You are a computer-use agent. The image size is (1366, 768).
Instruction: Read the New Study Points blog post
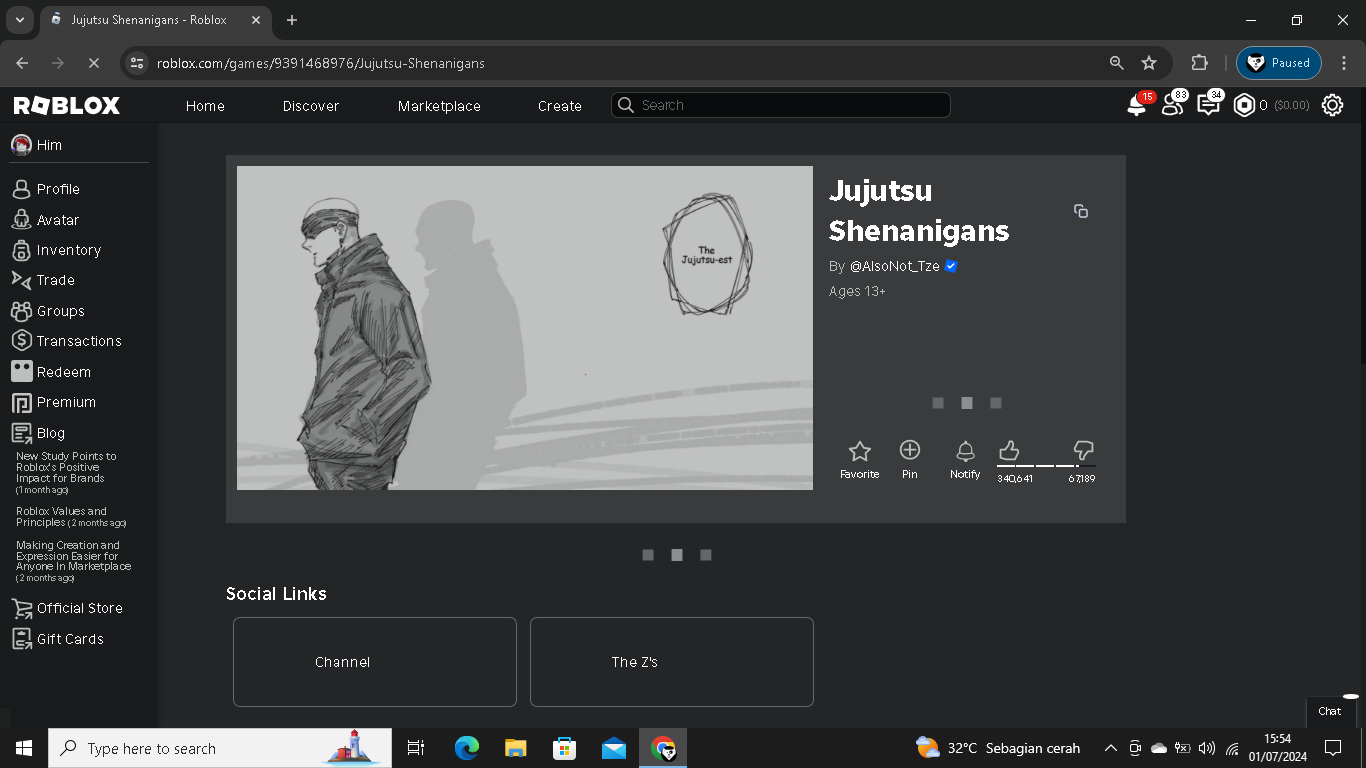66,473
